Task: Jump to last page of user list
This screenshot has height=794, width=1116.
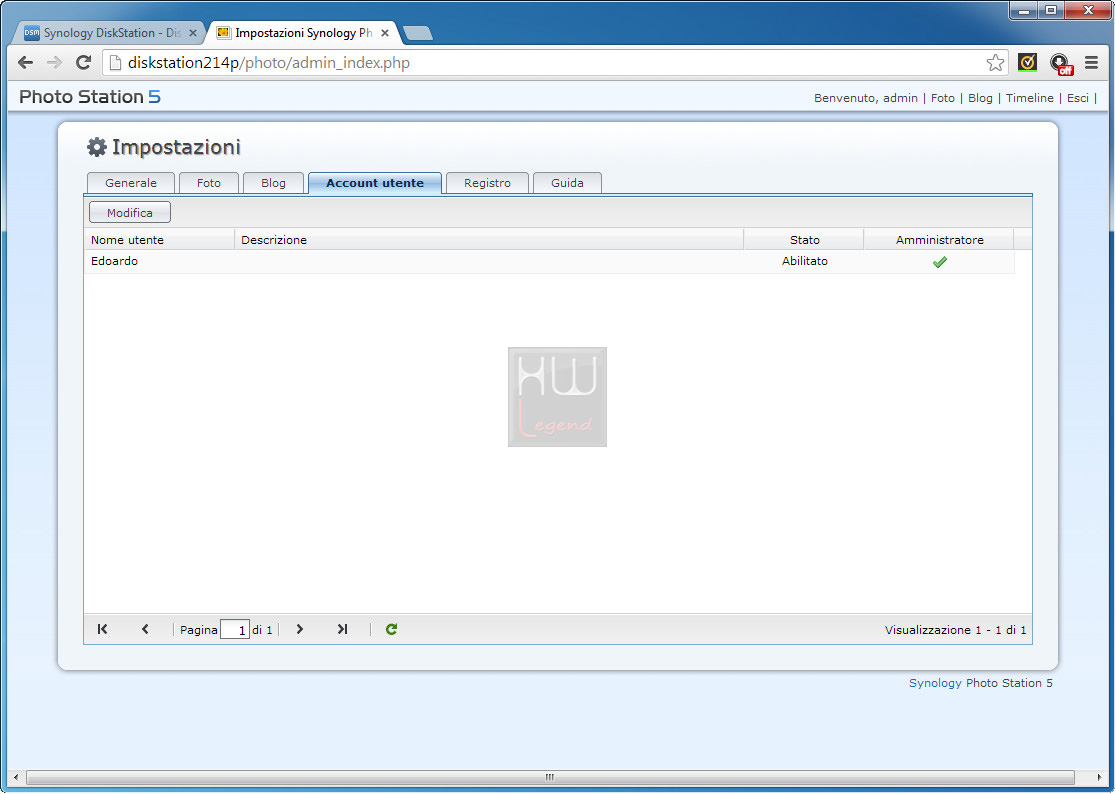Action: click(342, 629)
